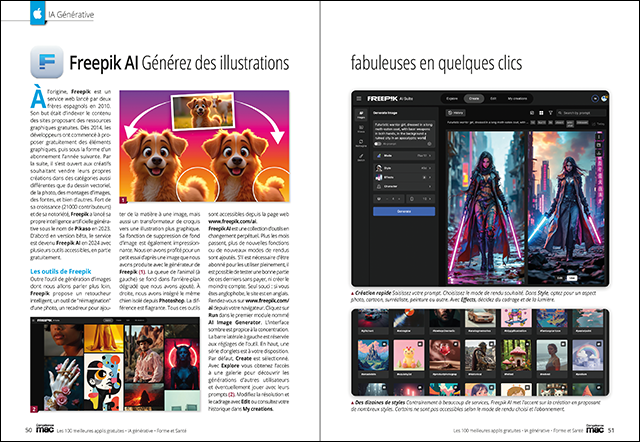Open the hamburger menu in Freepik AI Suite
Screen dimensions: 640x442
(357, 100)
